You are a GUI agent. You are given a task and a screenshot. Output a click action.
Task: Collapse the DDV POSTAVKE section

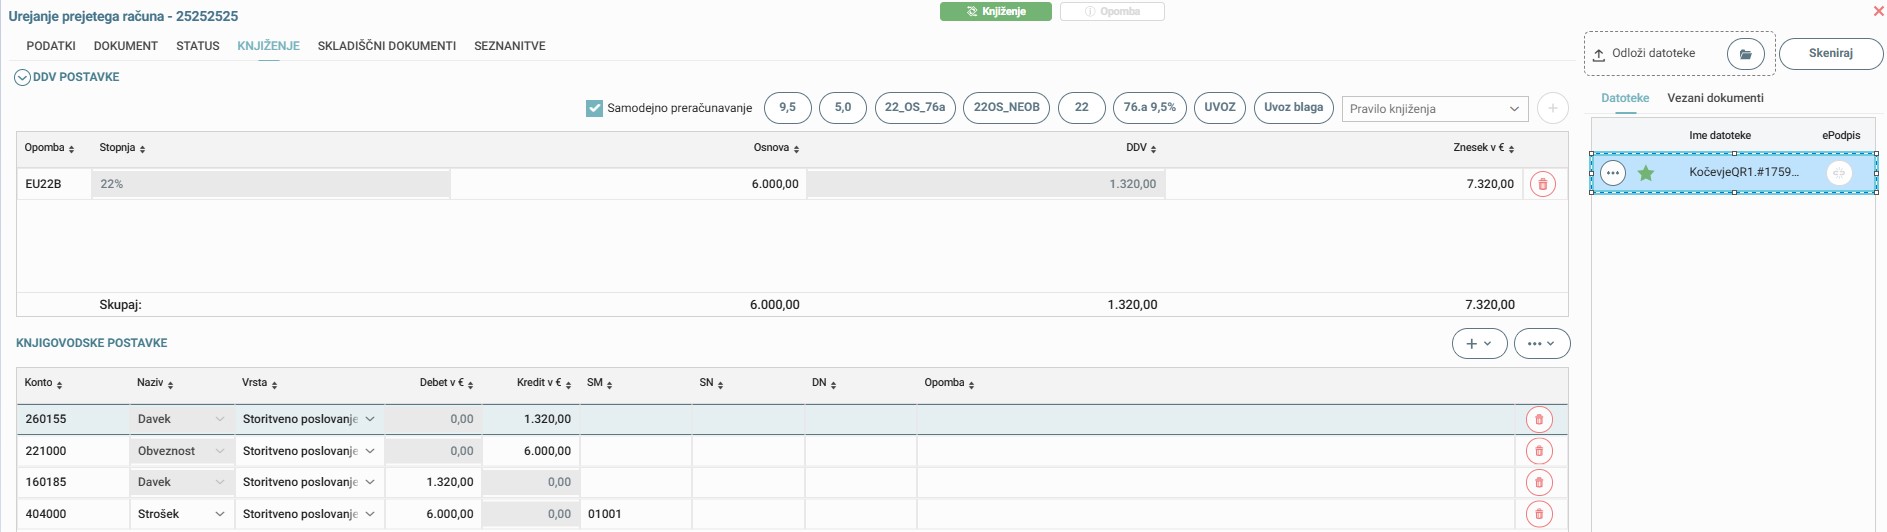click(x=22, y=77)
